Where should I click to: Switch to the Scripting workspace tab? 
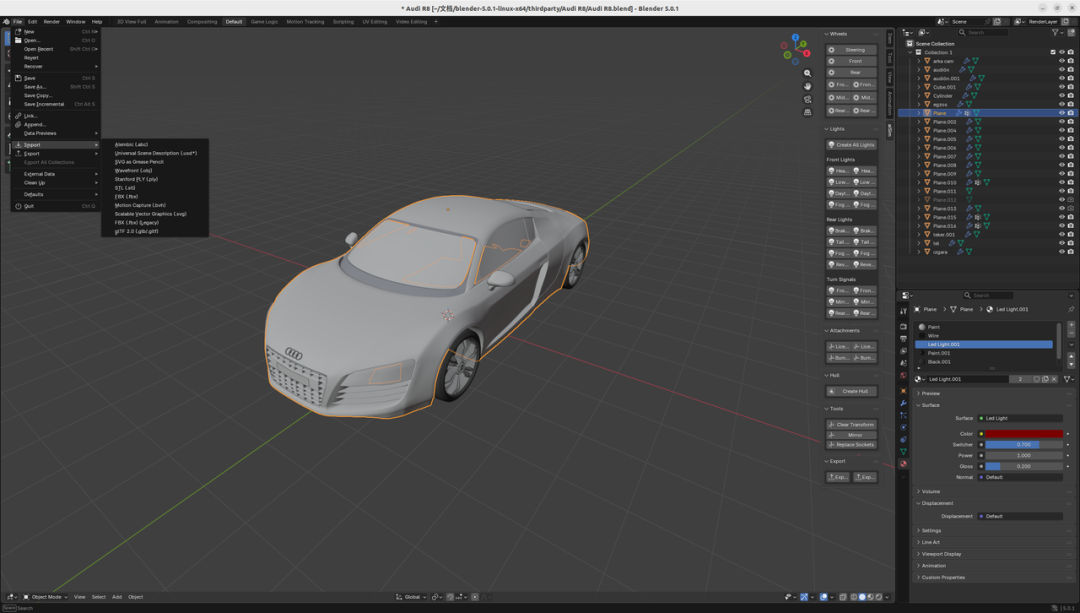343,21
